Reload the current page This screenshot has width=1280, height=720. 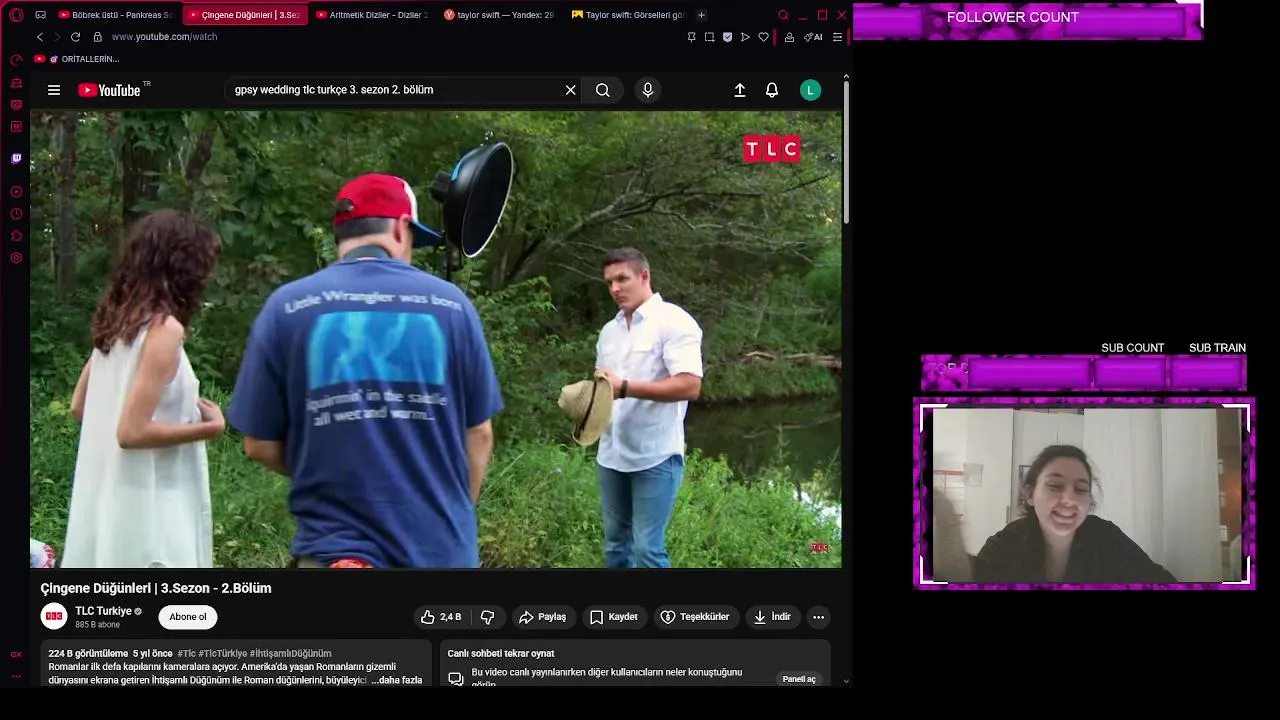pos(75,37)
